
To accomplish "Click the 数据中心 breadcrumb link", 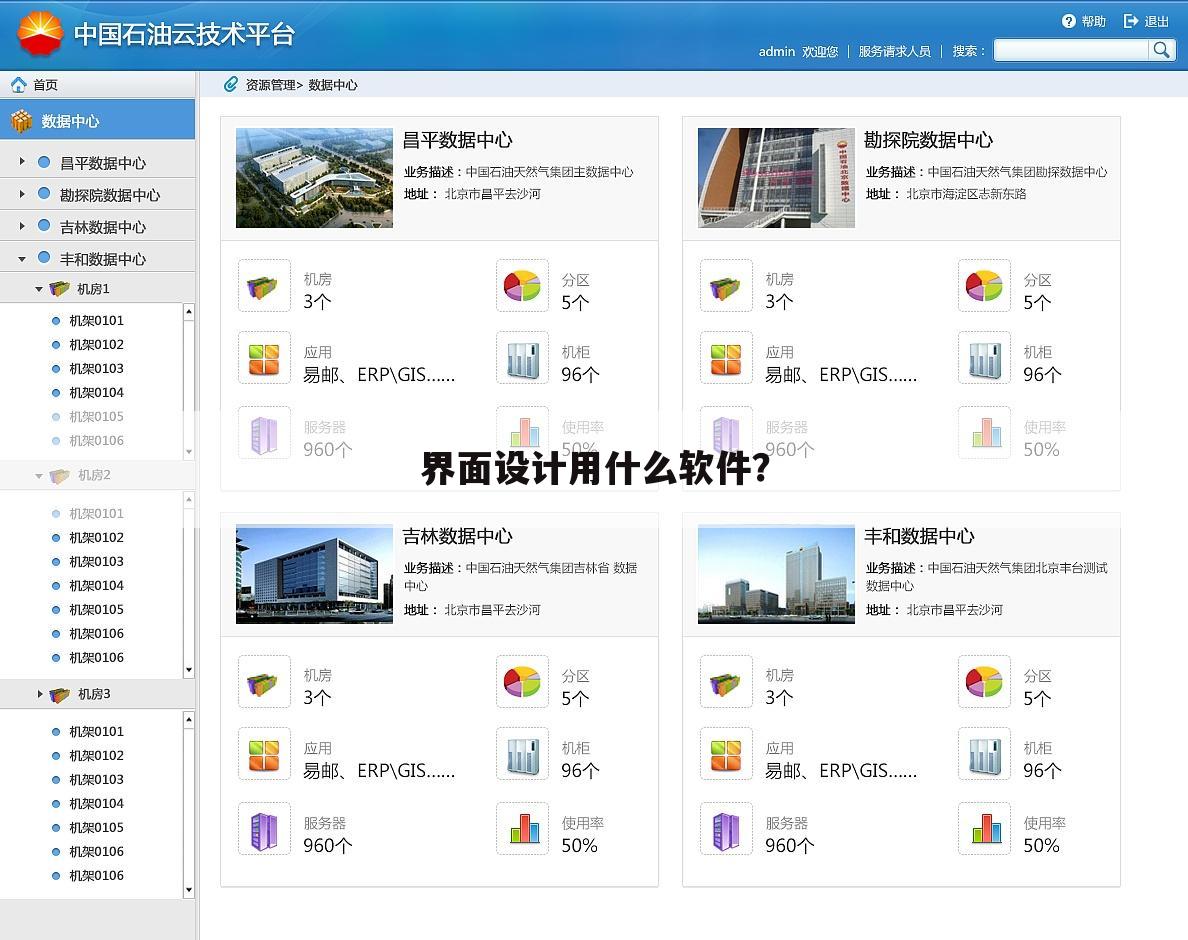I will click(330, 85).
